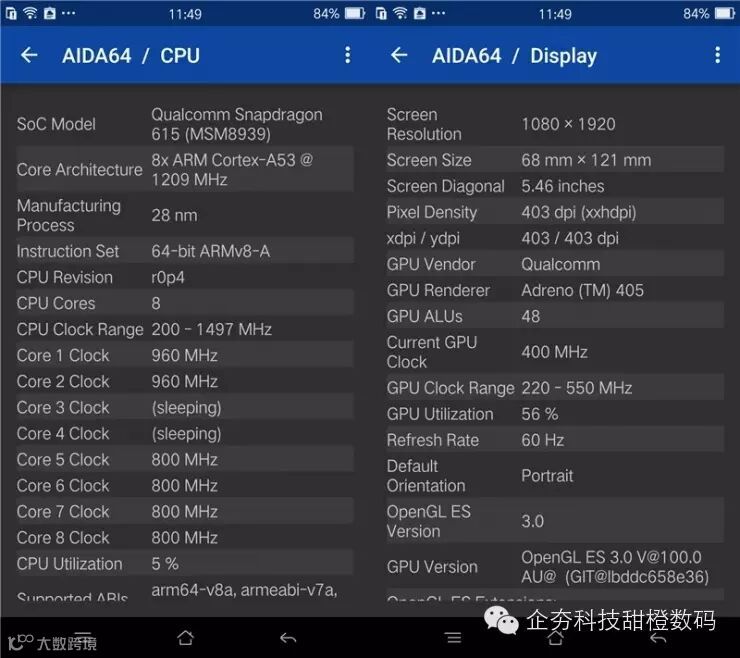Select GPU Version row
Screen dimensions: 740x658
555,566
